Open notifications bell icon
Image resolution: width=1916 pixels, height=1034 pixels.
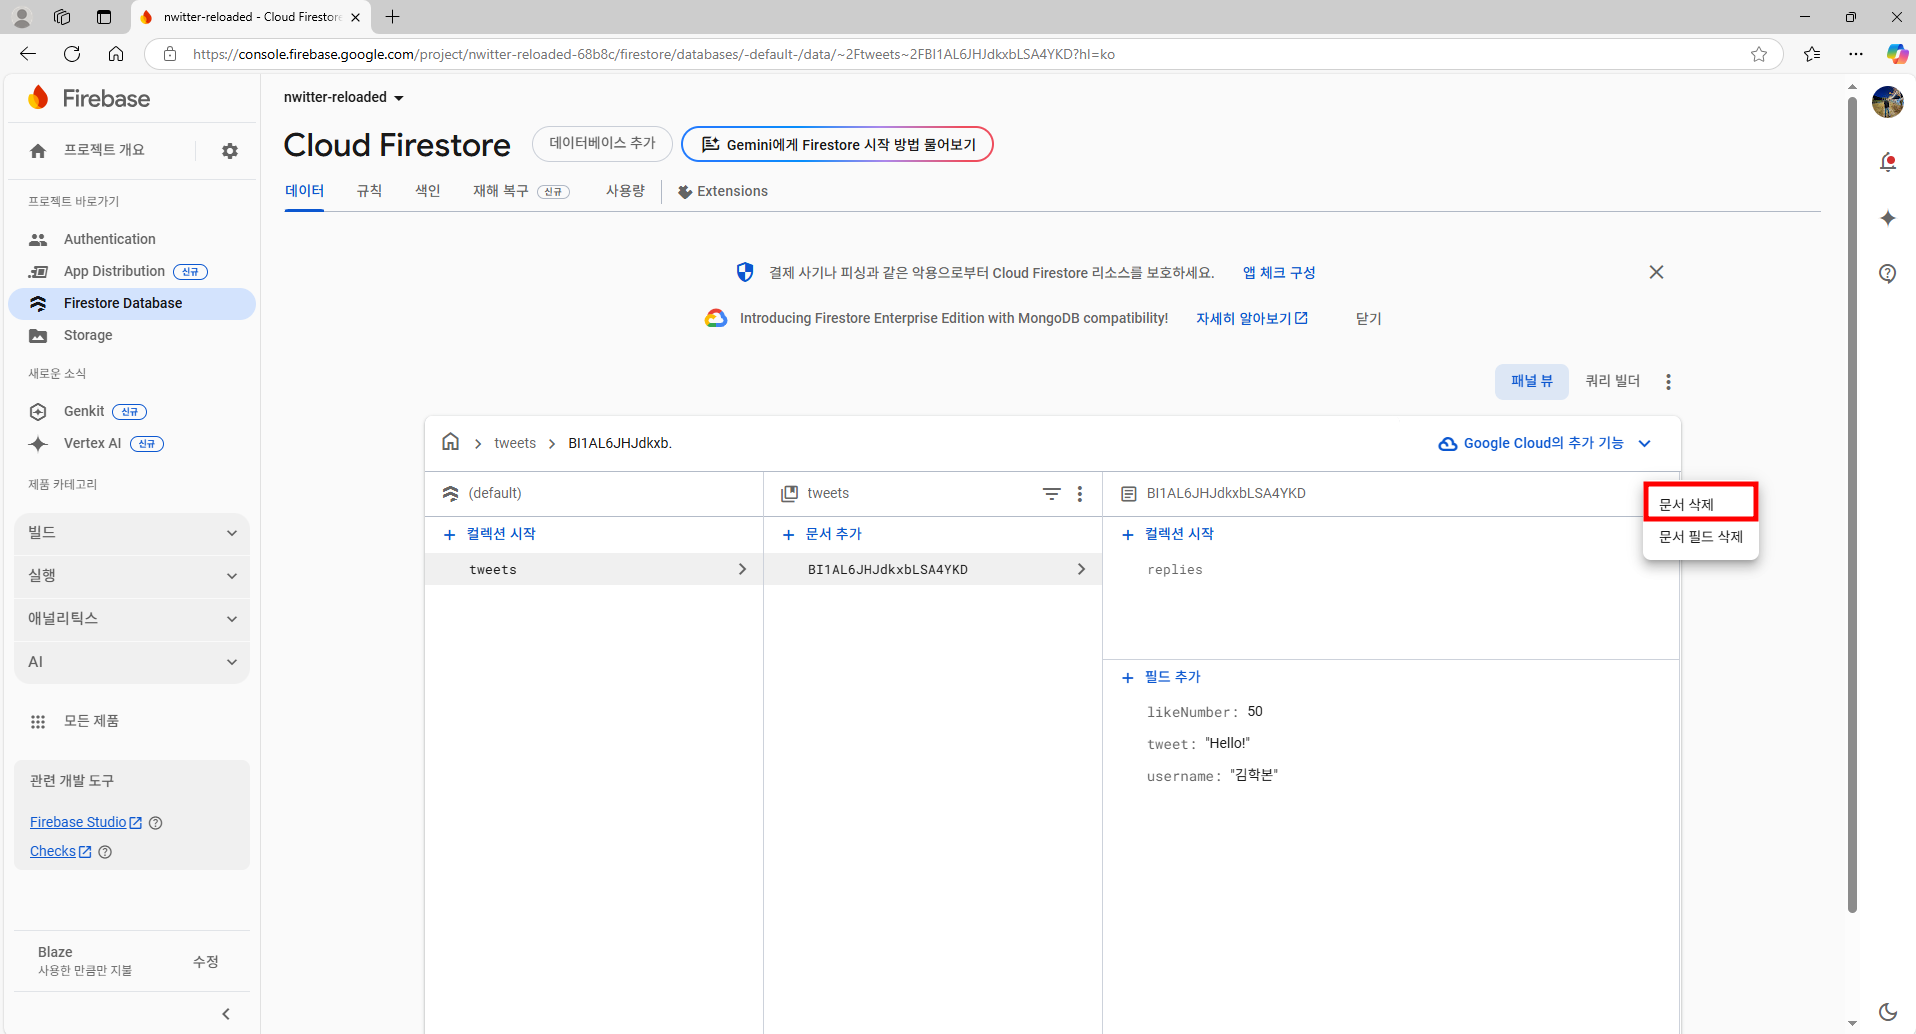coord(1888,162)
